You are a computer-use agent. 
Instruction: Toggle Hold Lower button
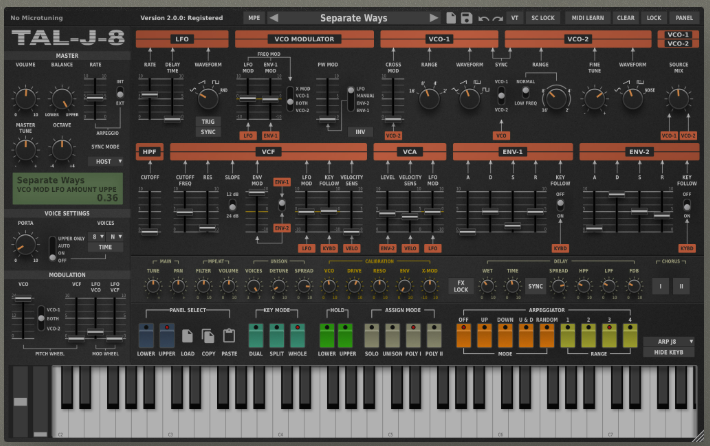coord(326,336)
